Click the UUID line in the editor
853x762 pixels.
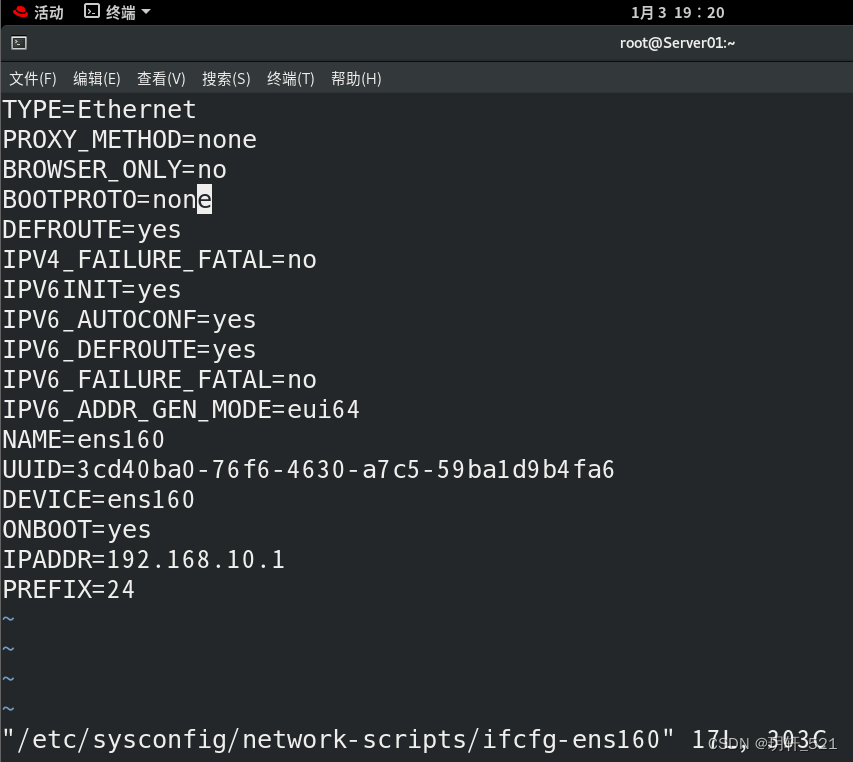coord(308,470)
